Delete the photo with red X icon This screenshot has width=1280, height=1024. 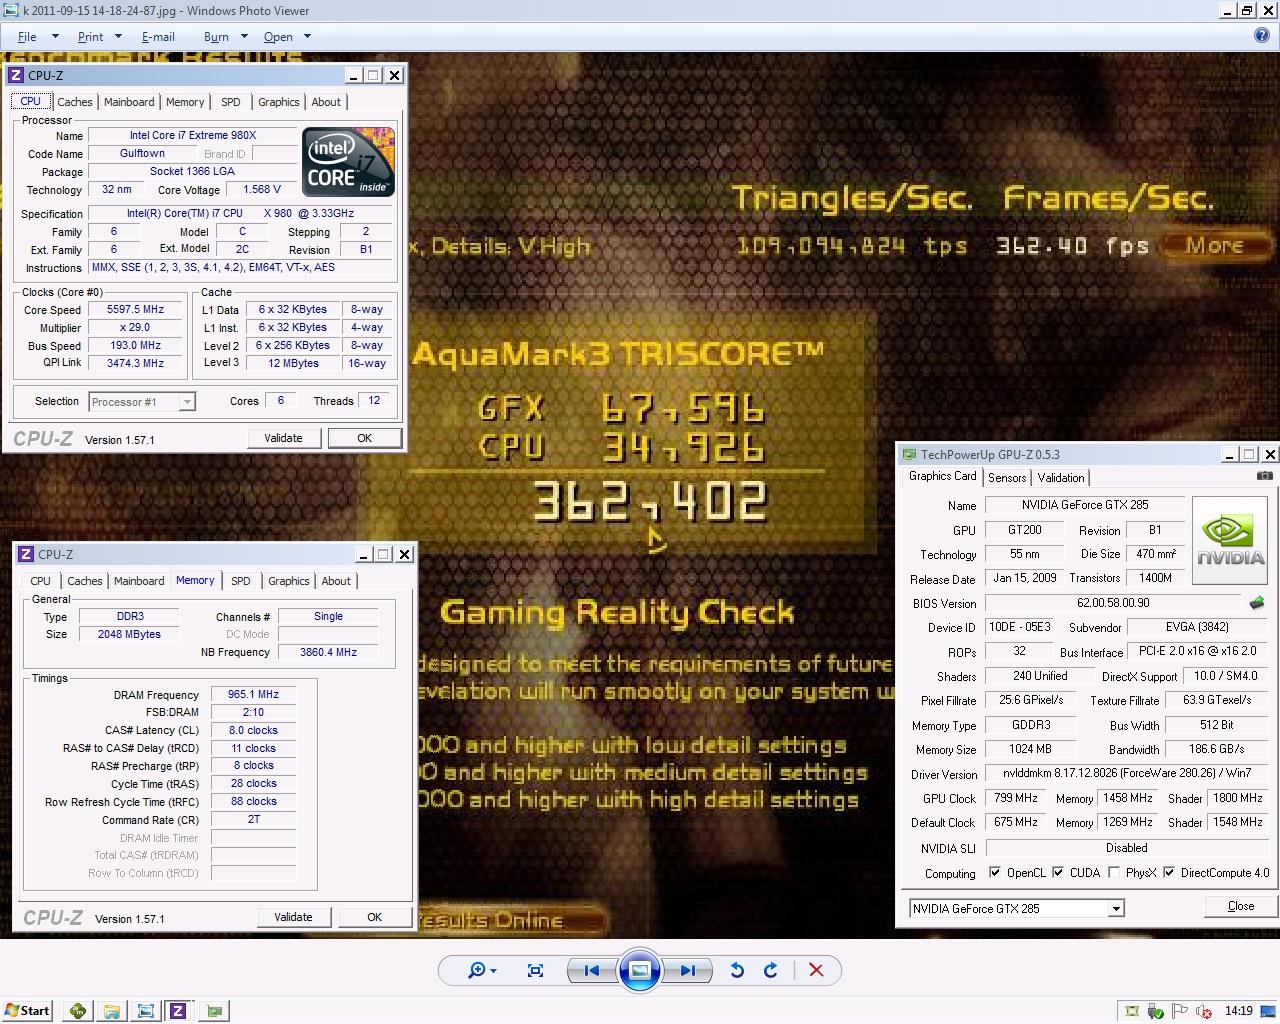click(816, 970)
